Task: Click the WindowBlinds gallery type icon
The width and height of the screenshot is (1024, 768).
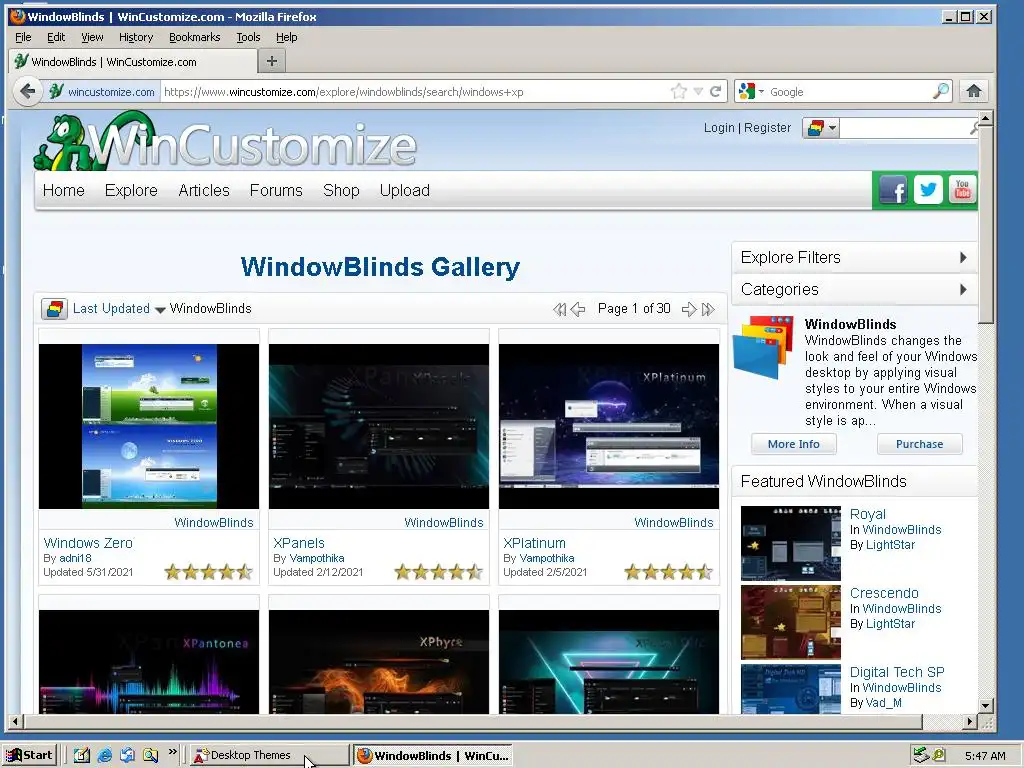Action: coord(54,309)
